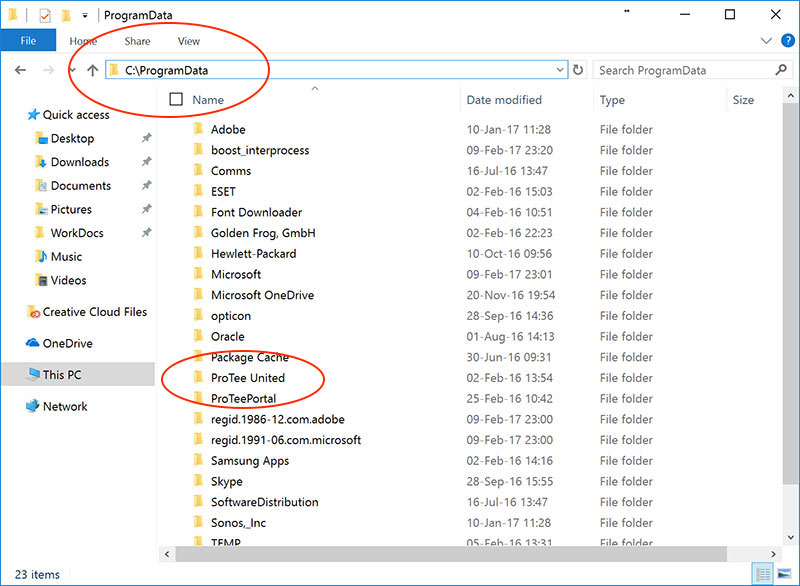This screenshot has width=800, height=586.
Task: Sort by Size column header
Action: pos(743,99)
